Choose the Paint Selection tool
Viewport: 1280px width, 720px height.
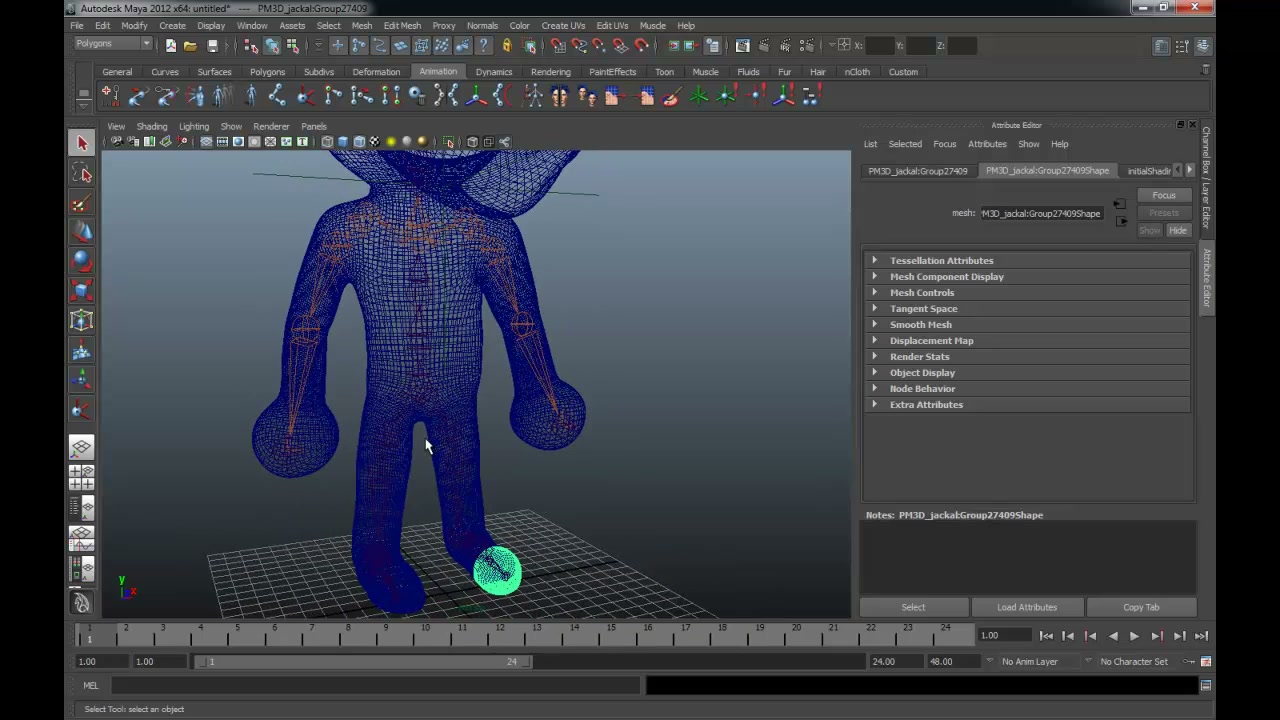[x=82, y=204]
